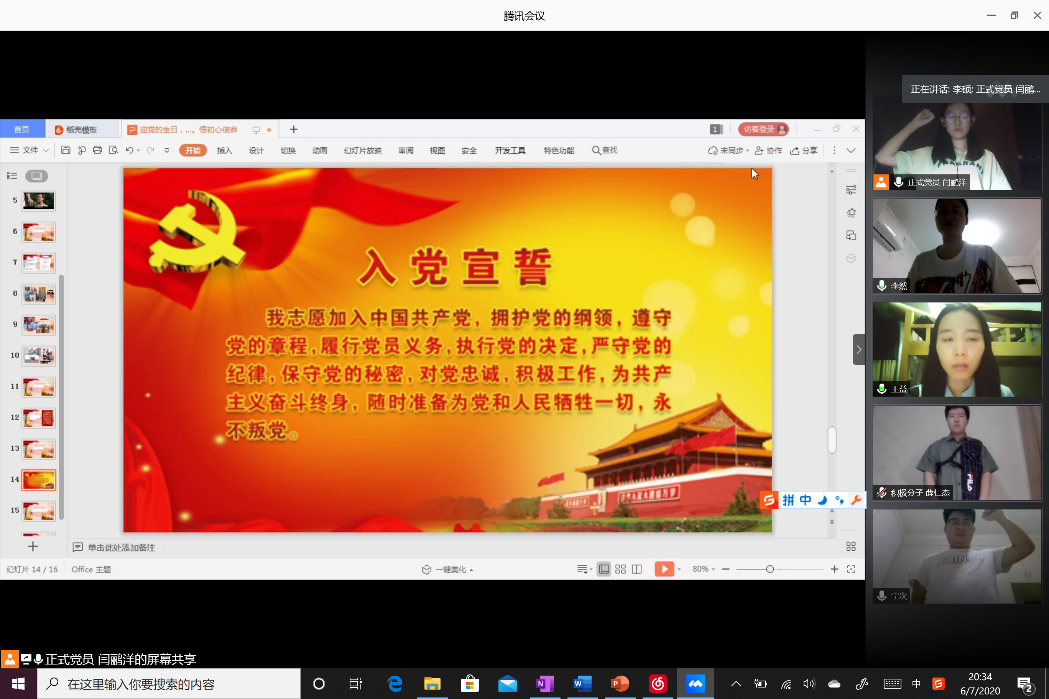1049x699 pixels.
Task: Open PowerPoint from the taskbar
Action: click(x=620, y=684)
